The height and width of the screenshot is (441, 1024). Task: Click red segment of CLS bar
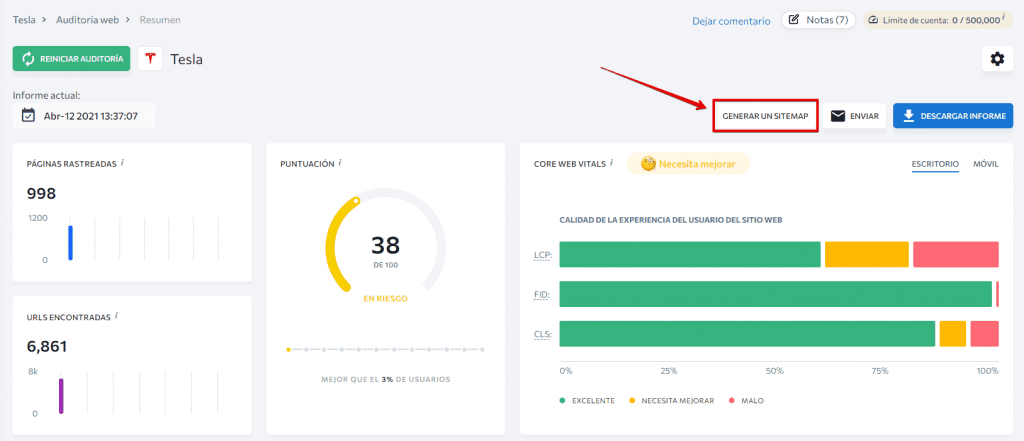pyautogui.click(x=985, y=334)
